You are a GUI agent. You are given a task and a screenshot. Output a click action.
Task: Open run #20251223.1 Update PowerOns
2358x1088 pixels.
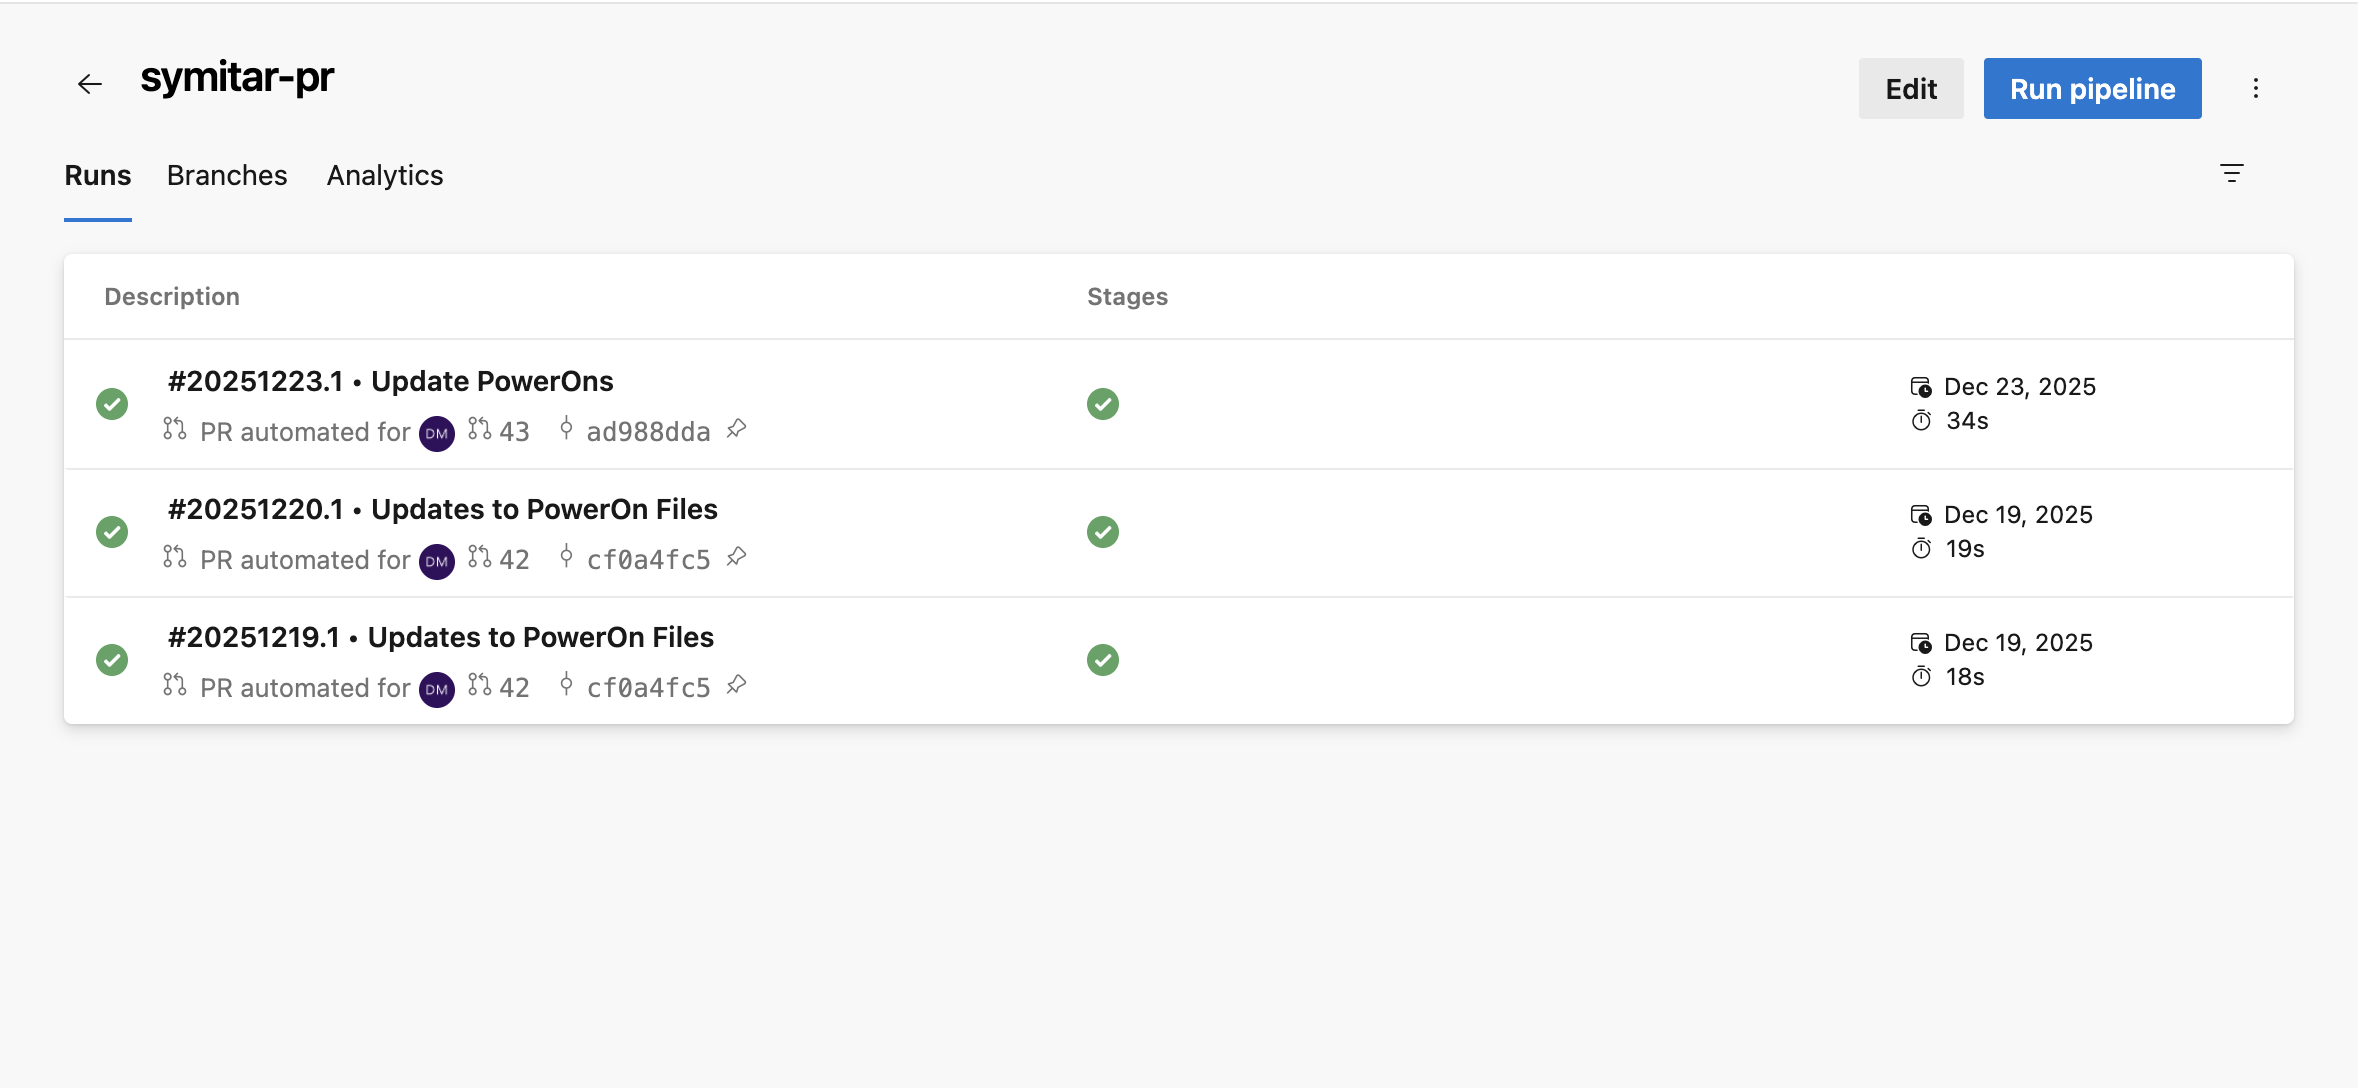391,381
